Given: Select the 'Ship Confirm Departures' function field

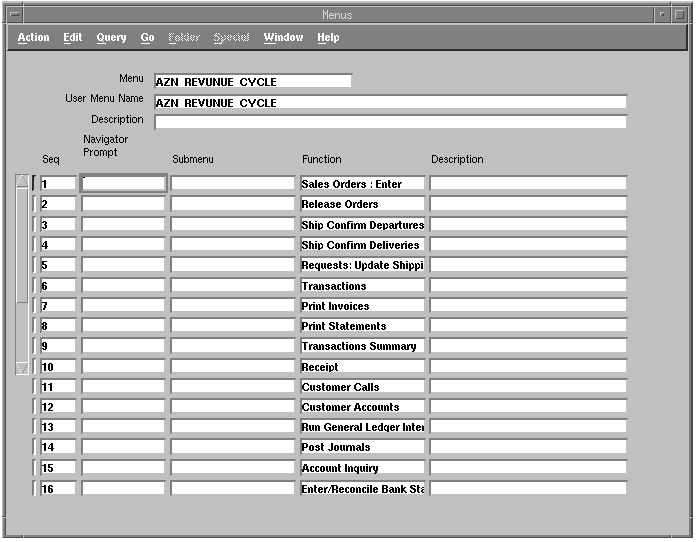Looking at the screenshot, I should click(x=363, y=224).
